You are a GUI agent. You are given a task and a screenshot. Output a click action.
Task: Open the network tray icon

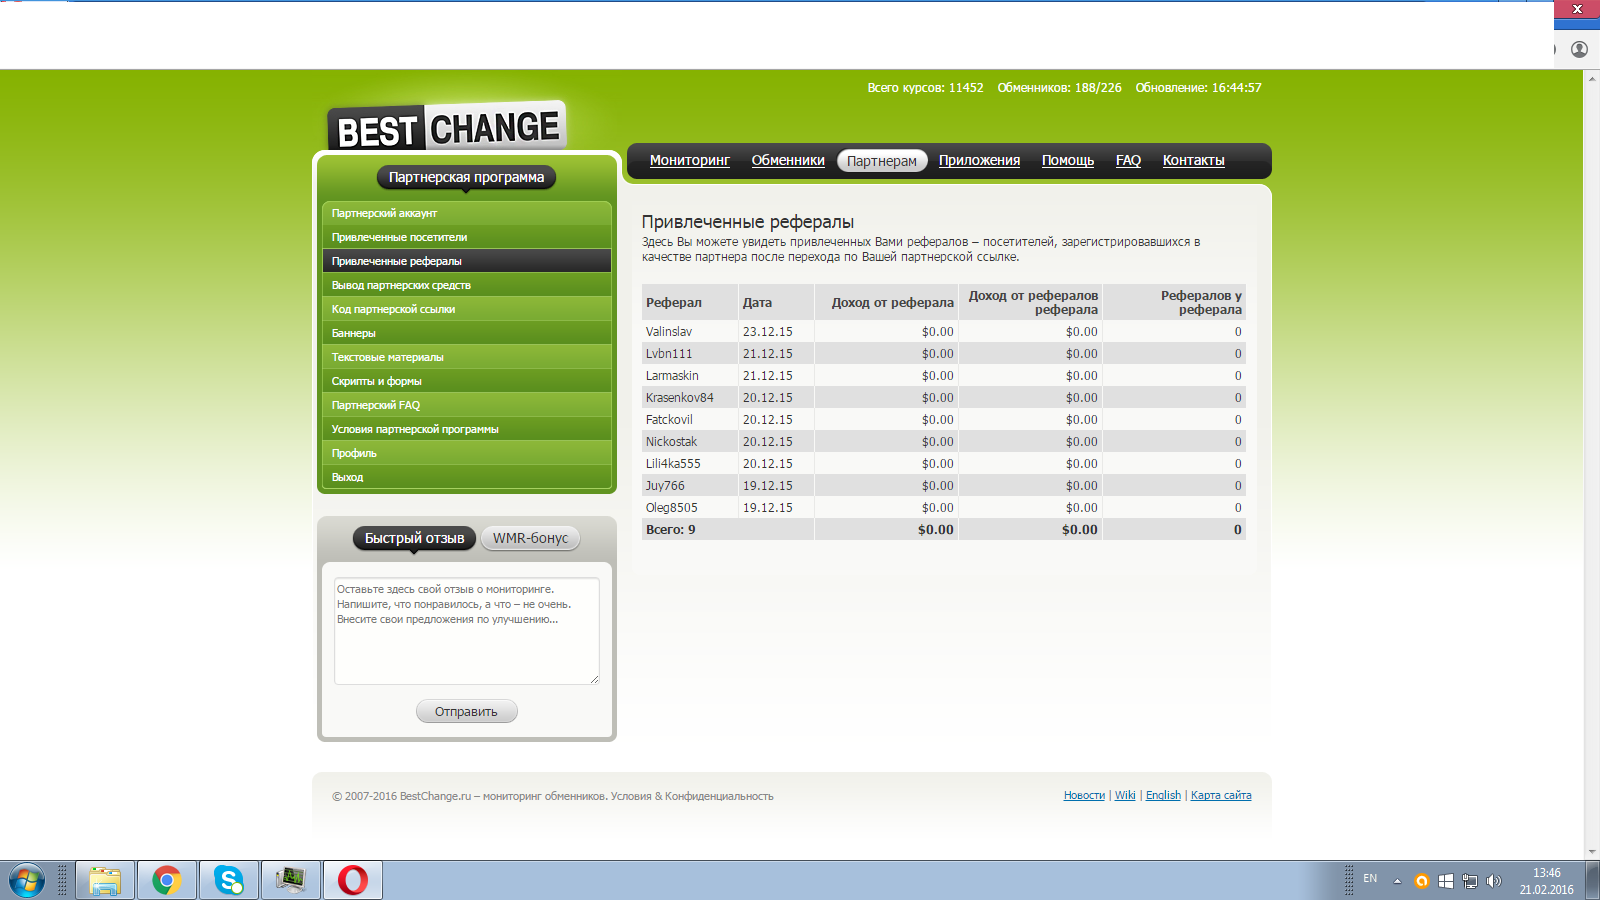tap(1469, 881)
